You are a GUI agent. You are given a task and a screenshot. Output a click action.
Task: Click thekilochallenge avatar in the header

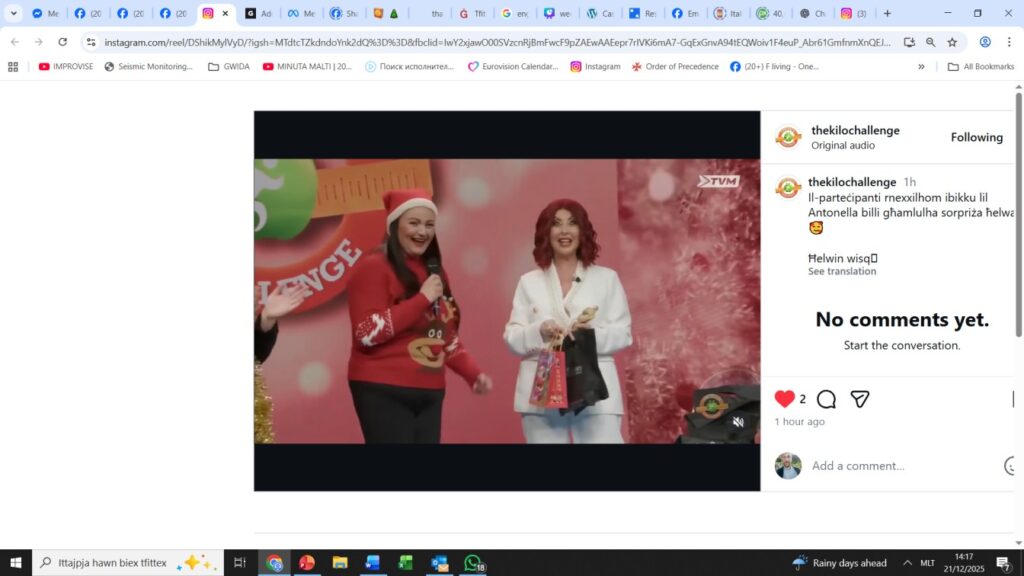click(788, 137)
